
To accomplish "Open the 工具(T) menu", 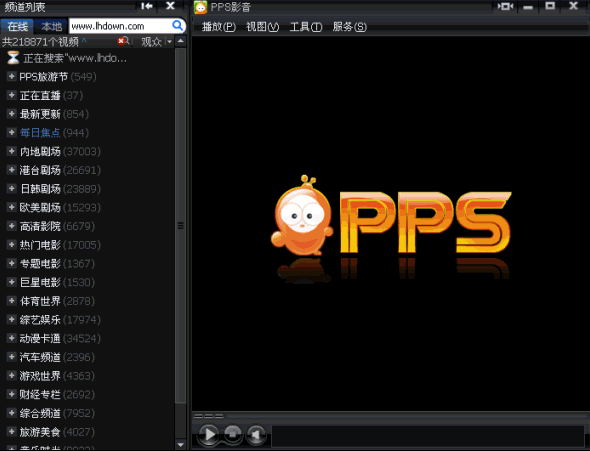I will (306, 27).
